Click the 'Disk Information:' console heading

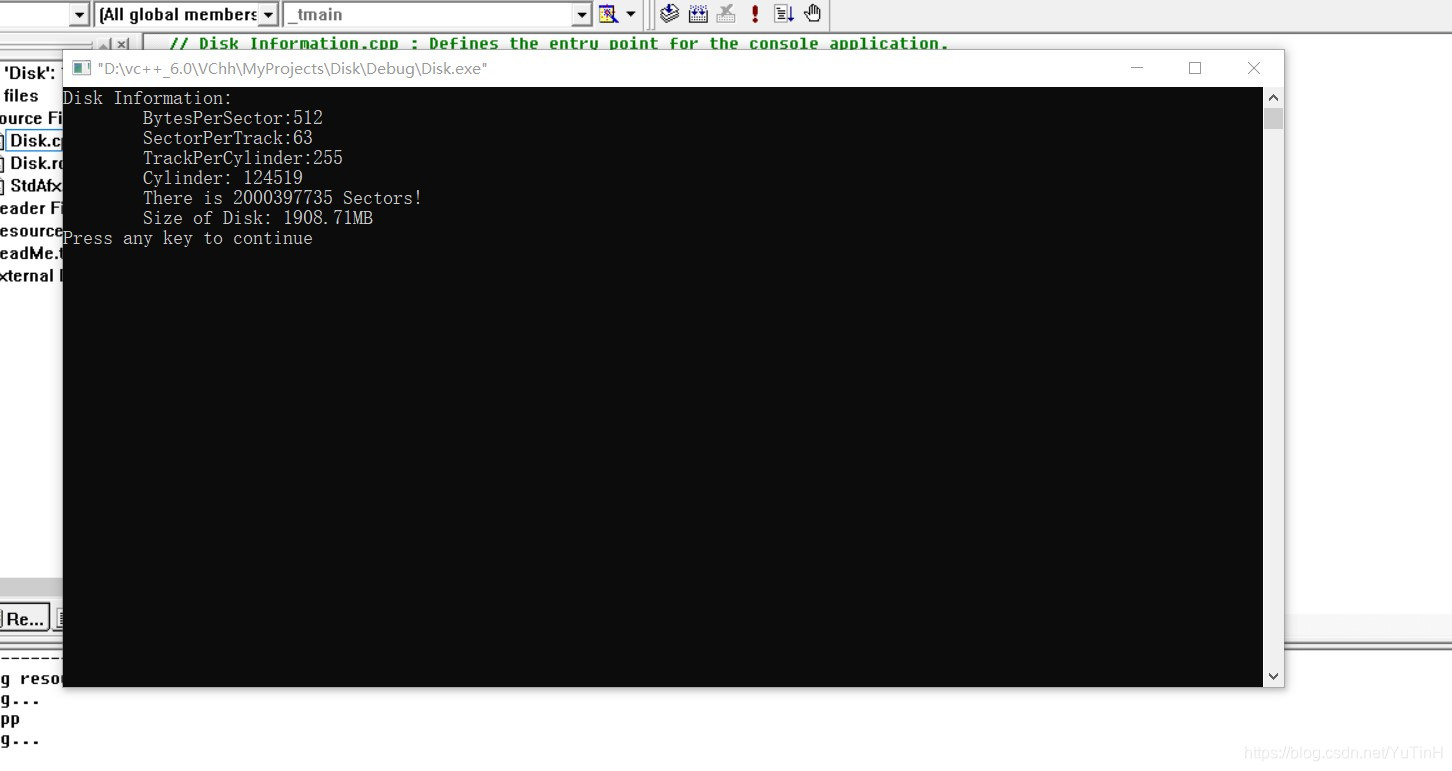click(x=148, y=98)
